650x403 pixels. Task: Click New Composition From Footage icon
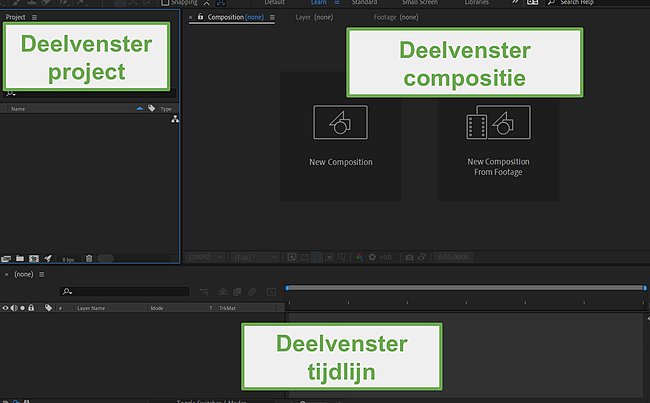pos(498,122)
